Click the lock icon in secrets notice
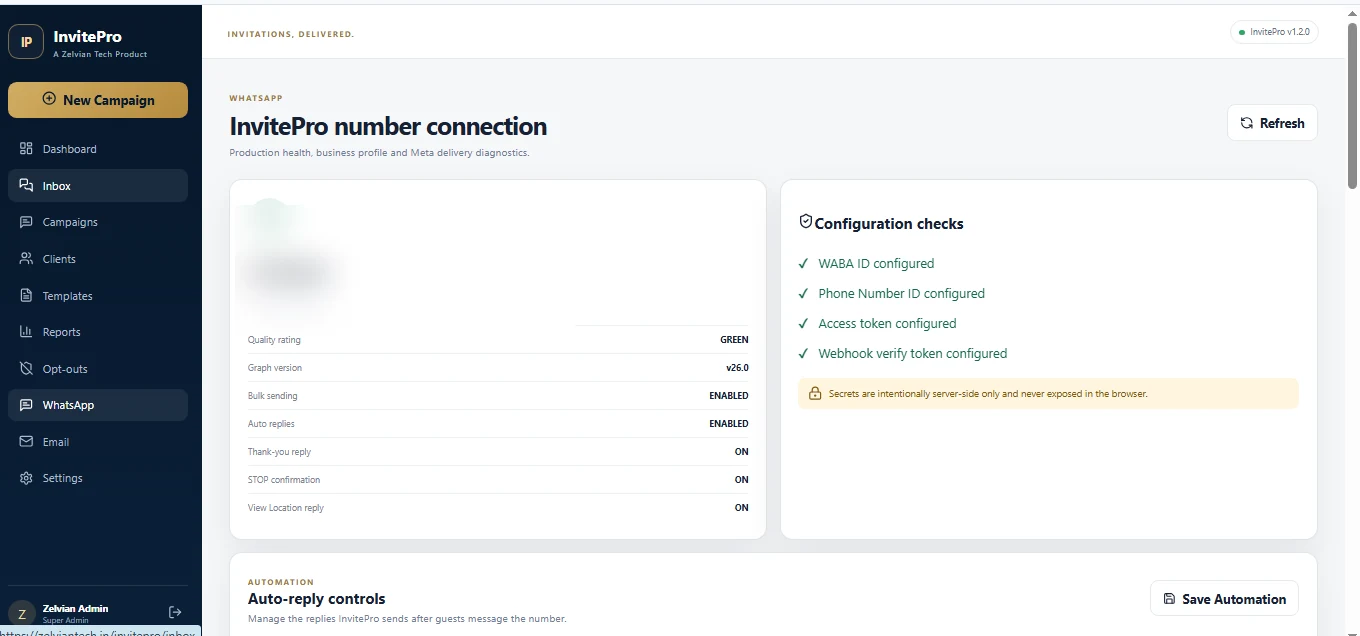1360x636 pixels. pyautogui.click(x=815, y=394)
